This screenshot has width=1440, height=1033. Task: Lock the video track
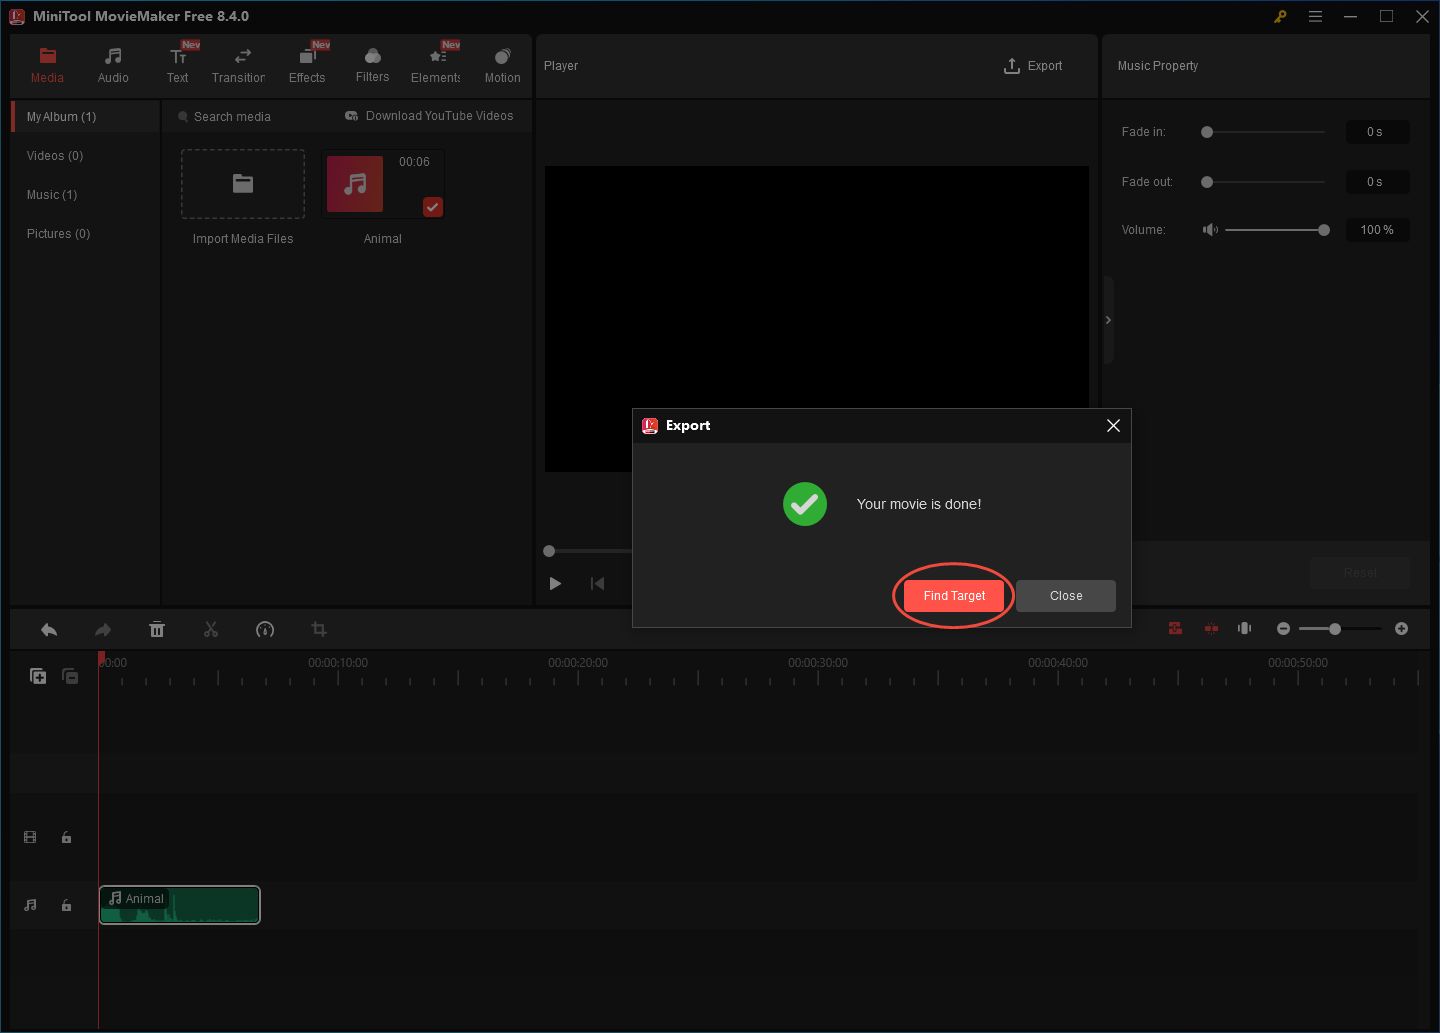(x=66, y=837)
